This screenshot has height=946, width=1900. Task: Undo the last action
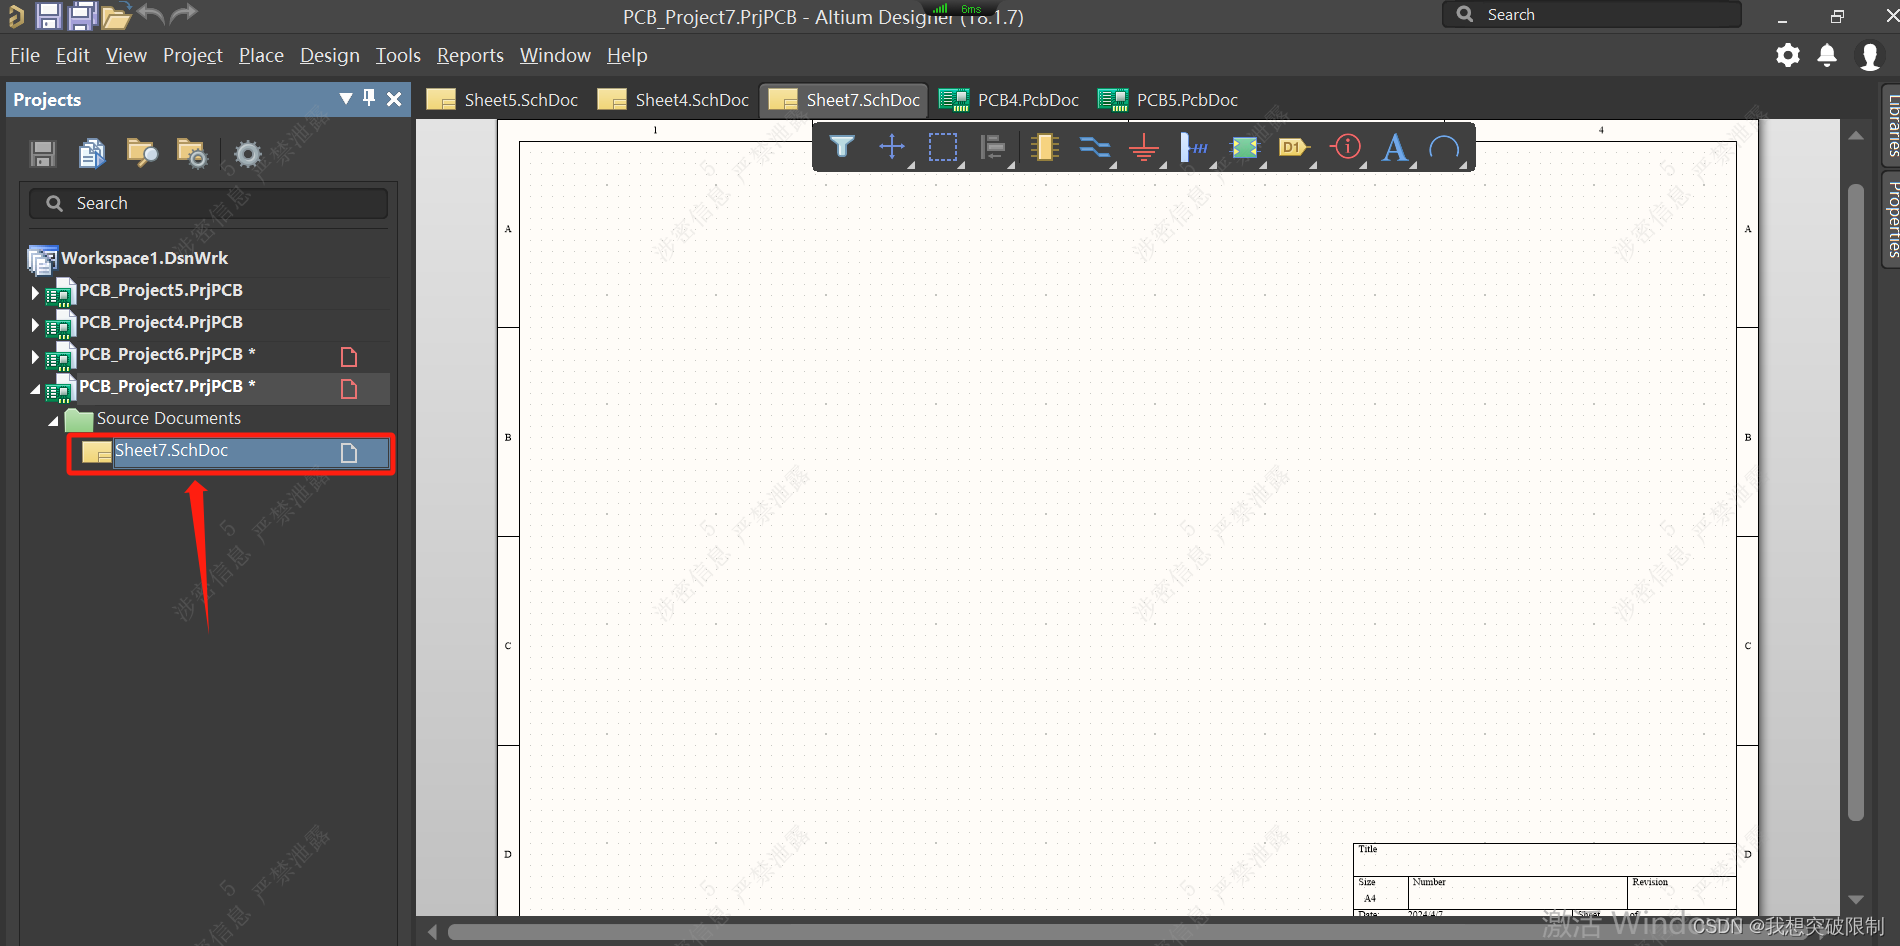pos(151,14)
